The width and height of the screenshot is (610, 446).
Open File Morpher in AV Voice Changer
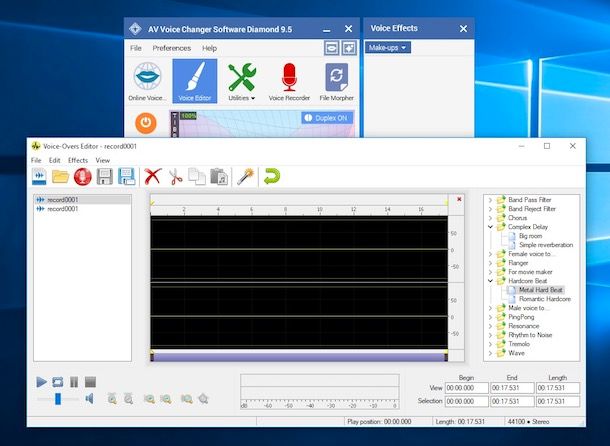(337, 81)
